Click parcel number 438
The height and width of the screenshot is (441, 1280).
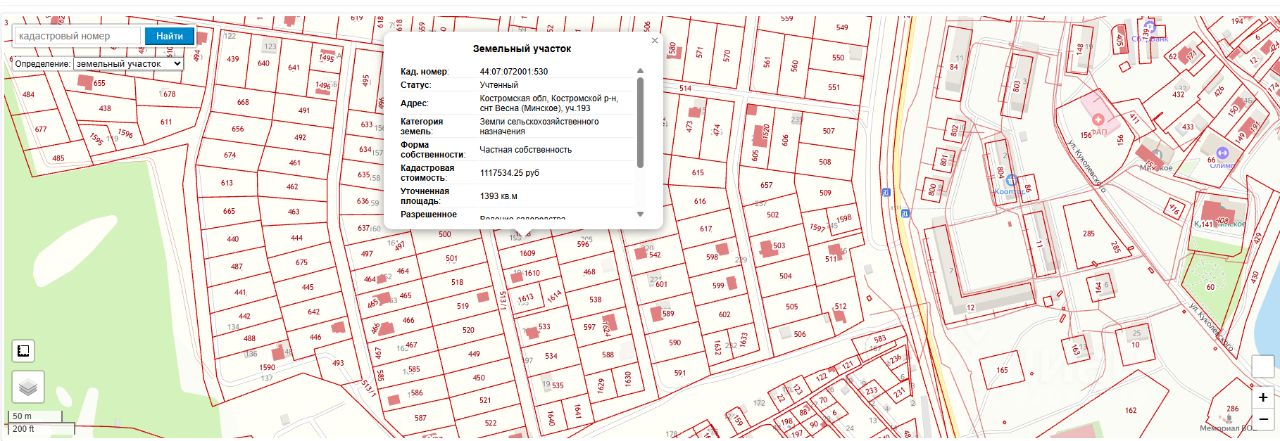pyautogui.click(x=105, y=108)
